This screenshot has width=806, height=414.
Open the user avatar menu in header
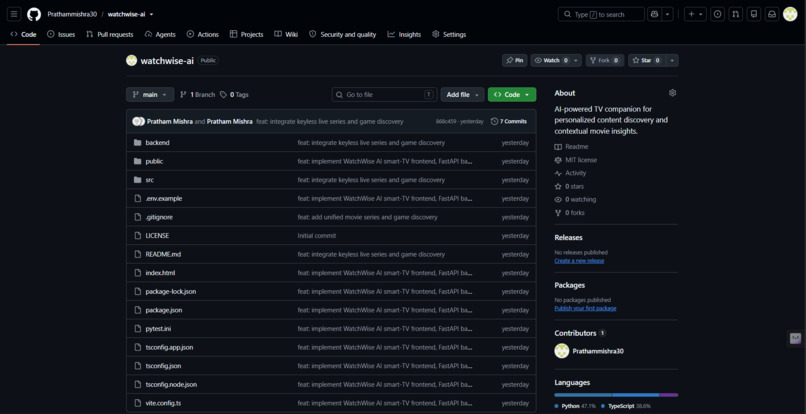coord(790,14)
